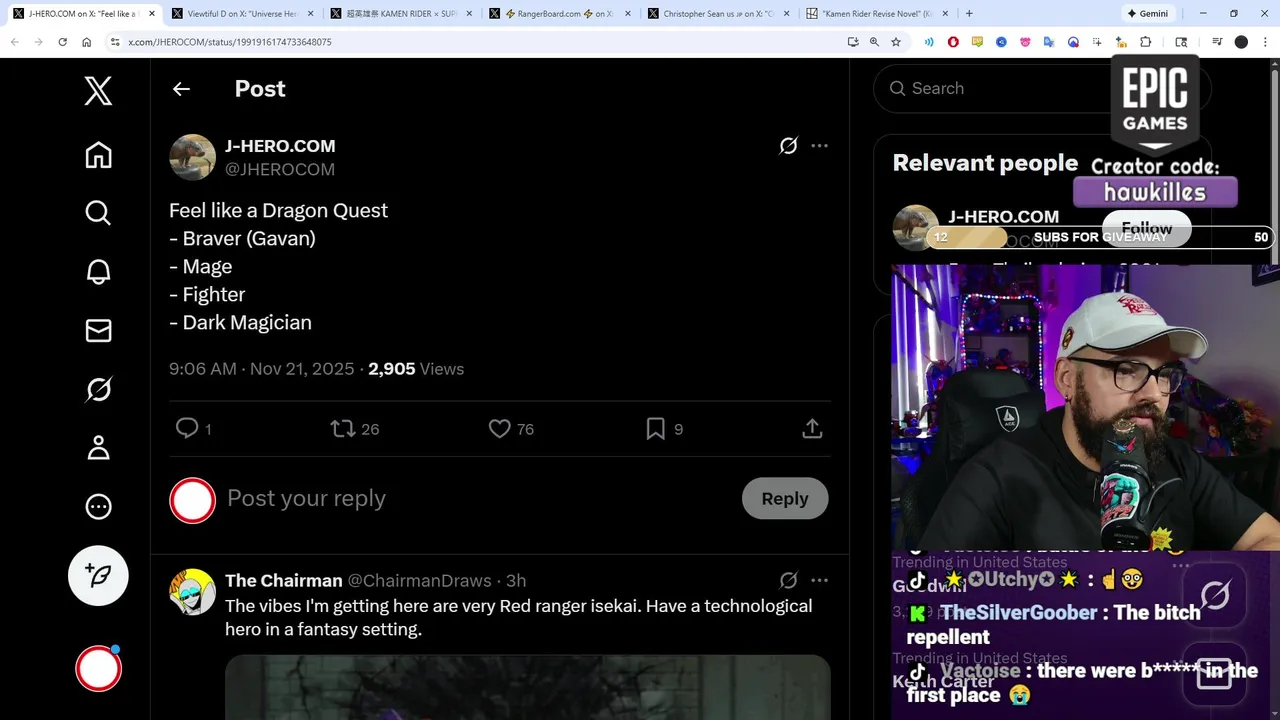Open Notifications bell icon
The width and height of the screenshot is (1280, 720).
pyautogui.click(x=98, y=271)
